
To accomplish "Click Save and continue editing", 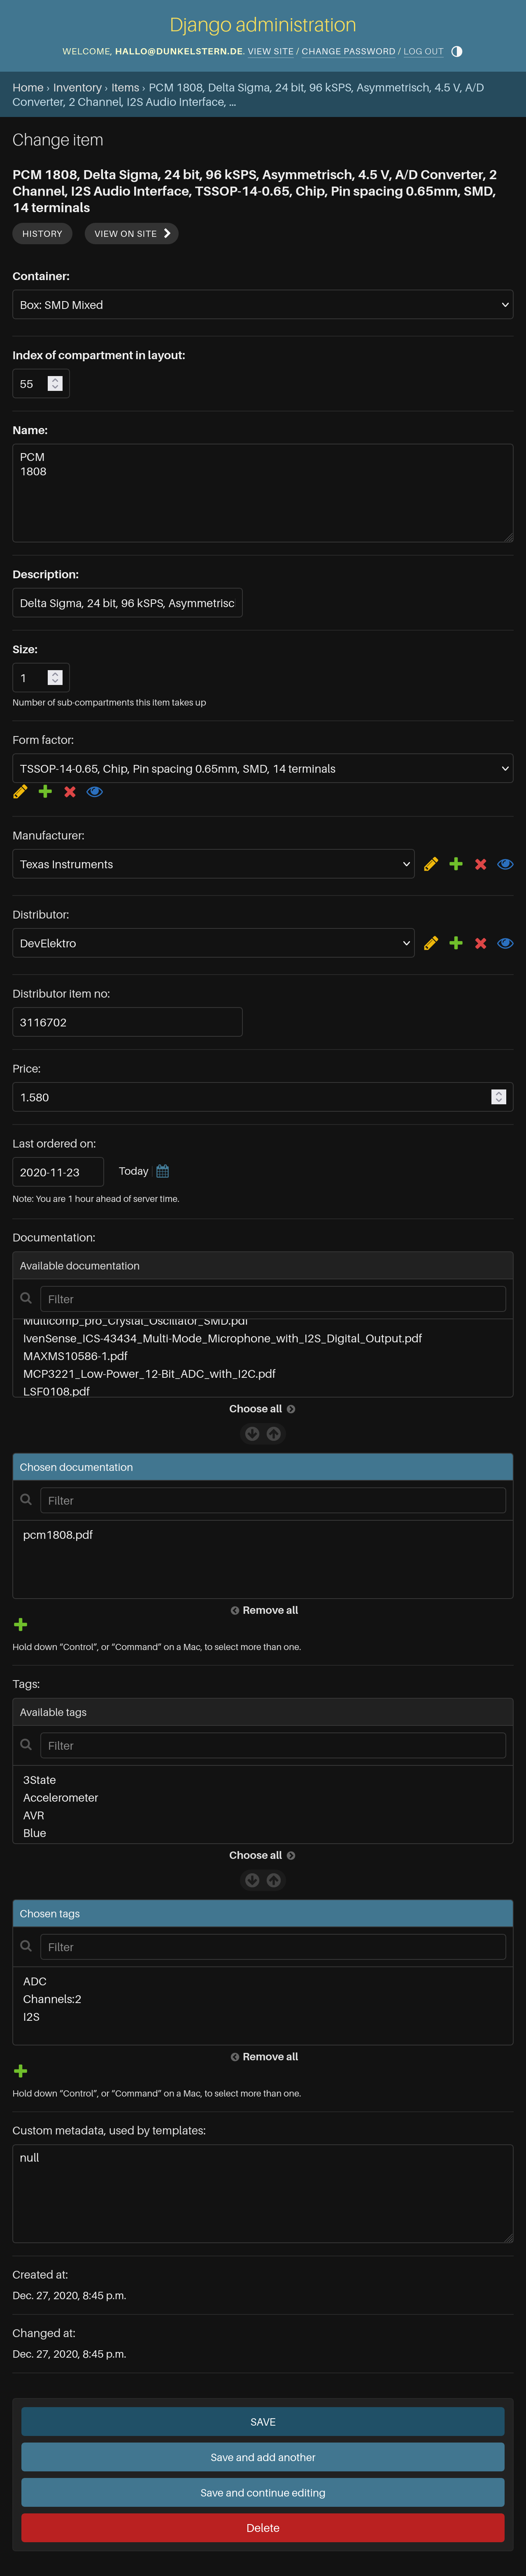I will pyautogui.click(x=263, y=2492).
